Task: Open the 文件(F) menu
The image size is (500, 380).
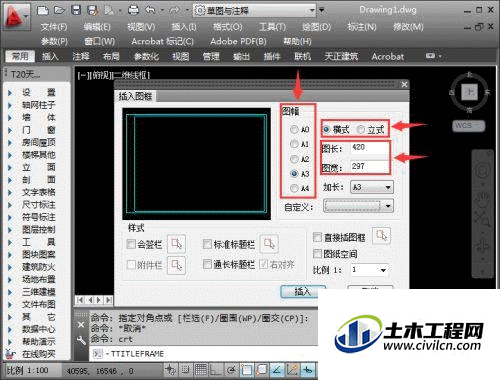Action: 54,27
